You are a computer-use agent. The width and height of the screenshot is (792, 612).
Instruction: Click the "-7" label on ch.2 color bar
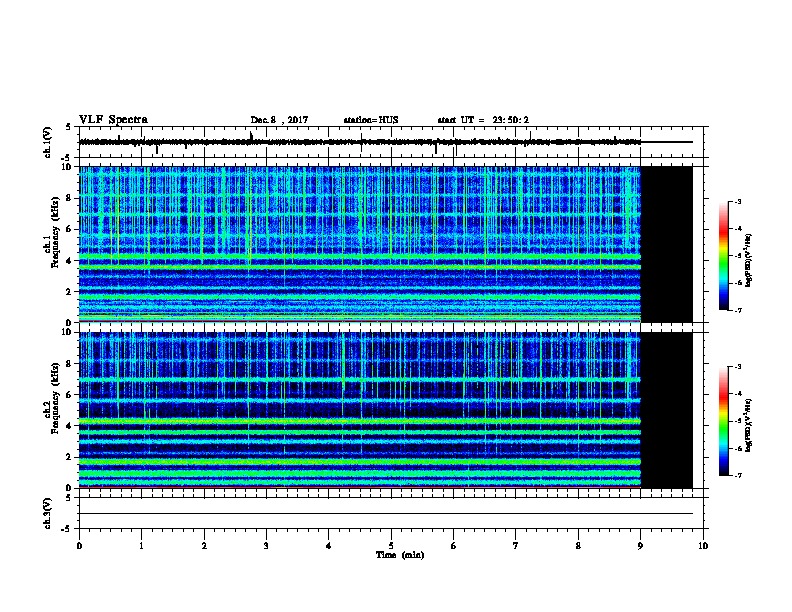pyautogui.click(x=737, y=475)
